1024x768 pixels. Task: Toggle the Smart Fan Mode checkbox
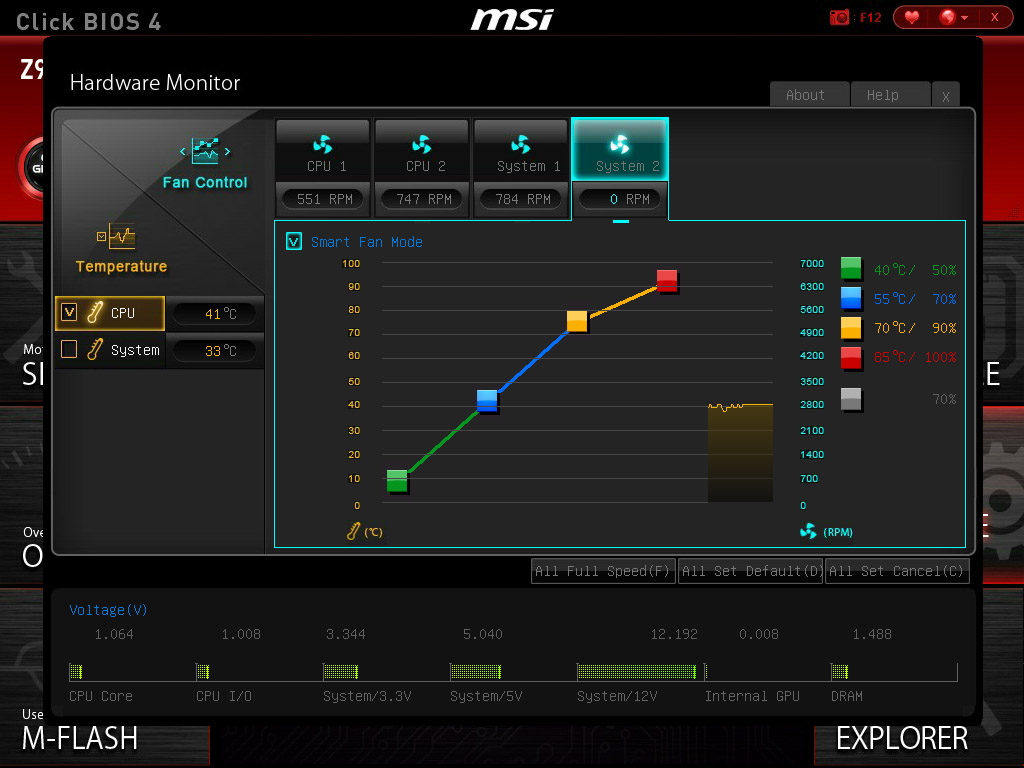pyautogui.click(x=294, y=242)
